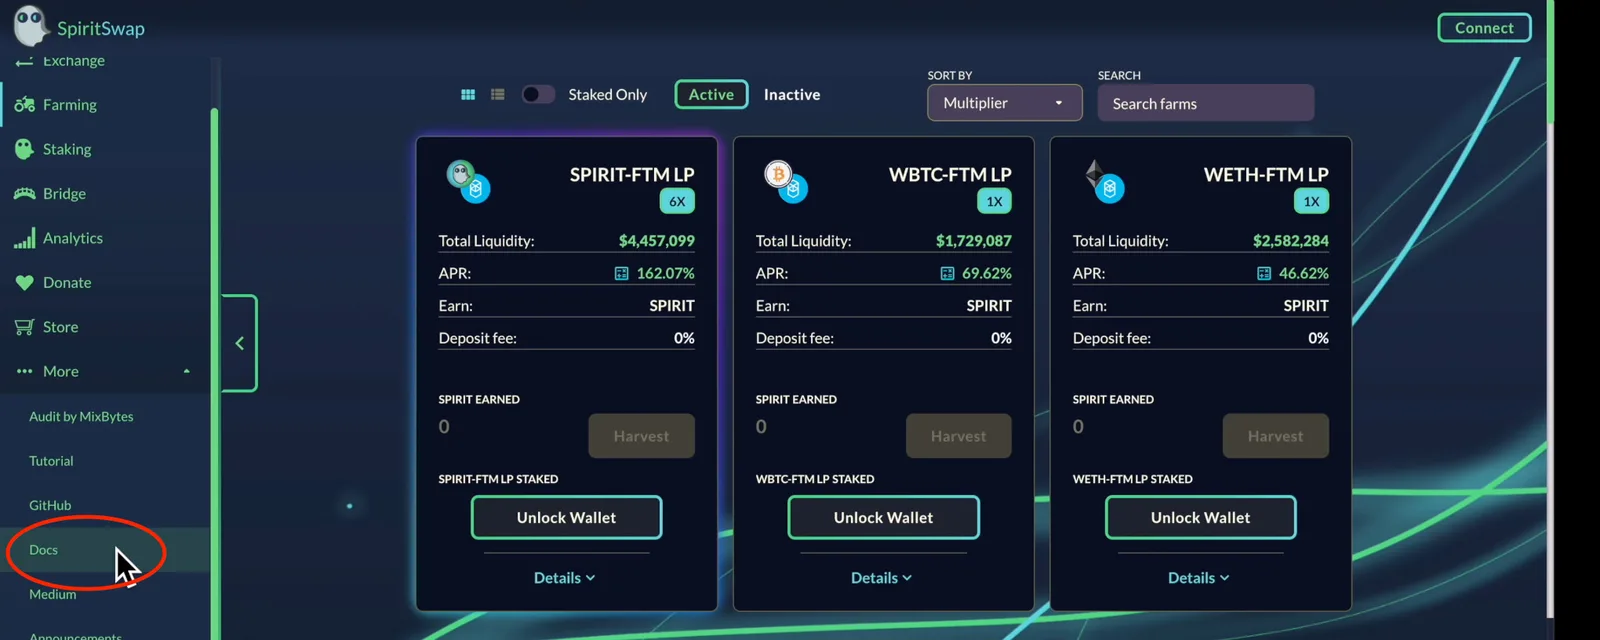Click the 162.07% APR value
This screenshot has width=1600, height=640.
[665, 273]
